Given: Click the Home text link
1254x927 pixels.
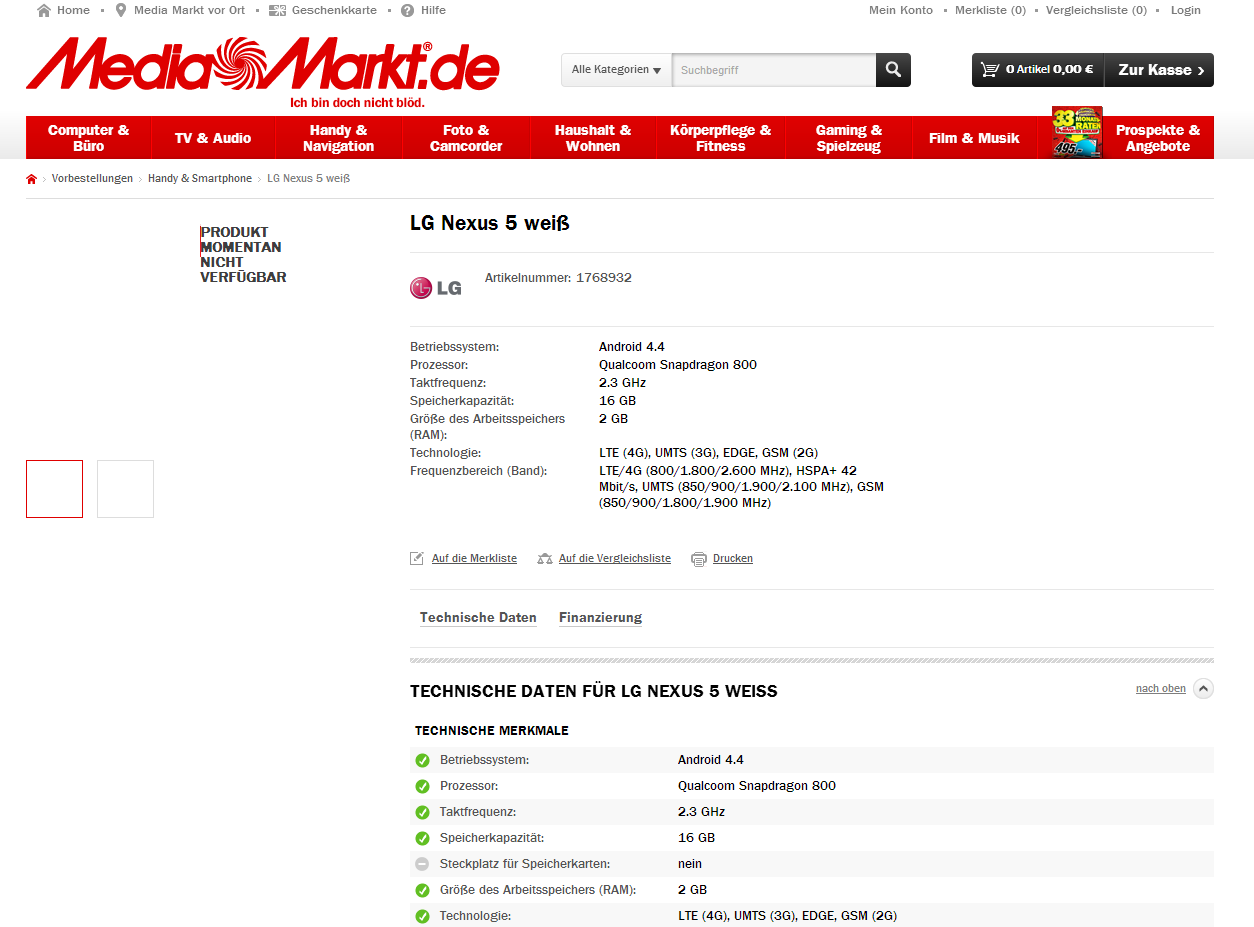Looking at the screenshot, I should point(73,10).
